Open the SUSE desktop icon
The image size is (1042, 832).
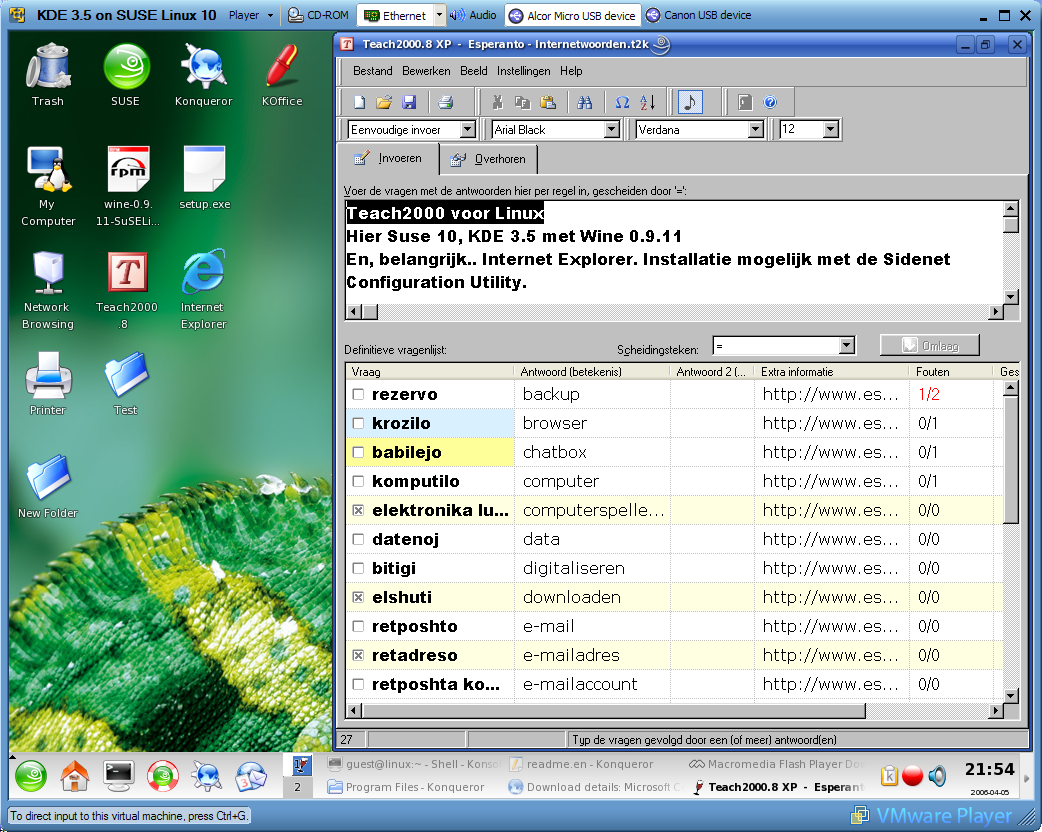click(x=126, y=75)
